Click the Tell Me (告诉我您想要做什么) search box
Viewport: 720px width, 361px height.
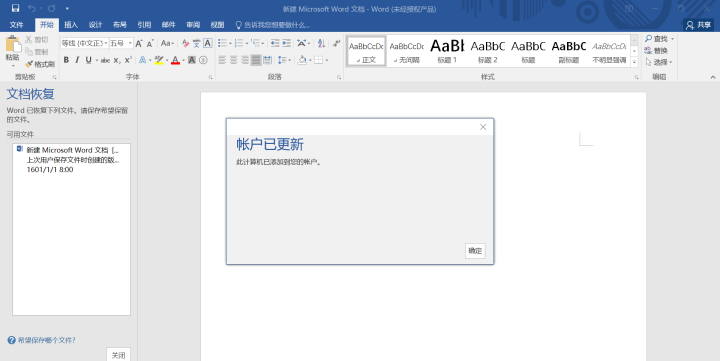(x=273, y=25)
